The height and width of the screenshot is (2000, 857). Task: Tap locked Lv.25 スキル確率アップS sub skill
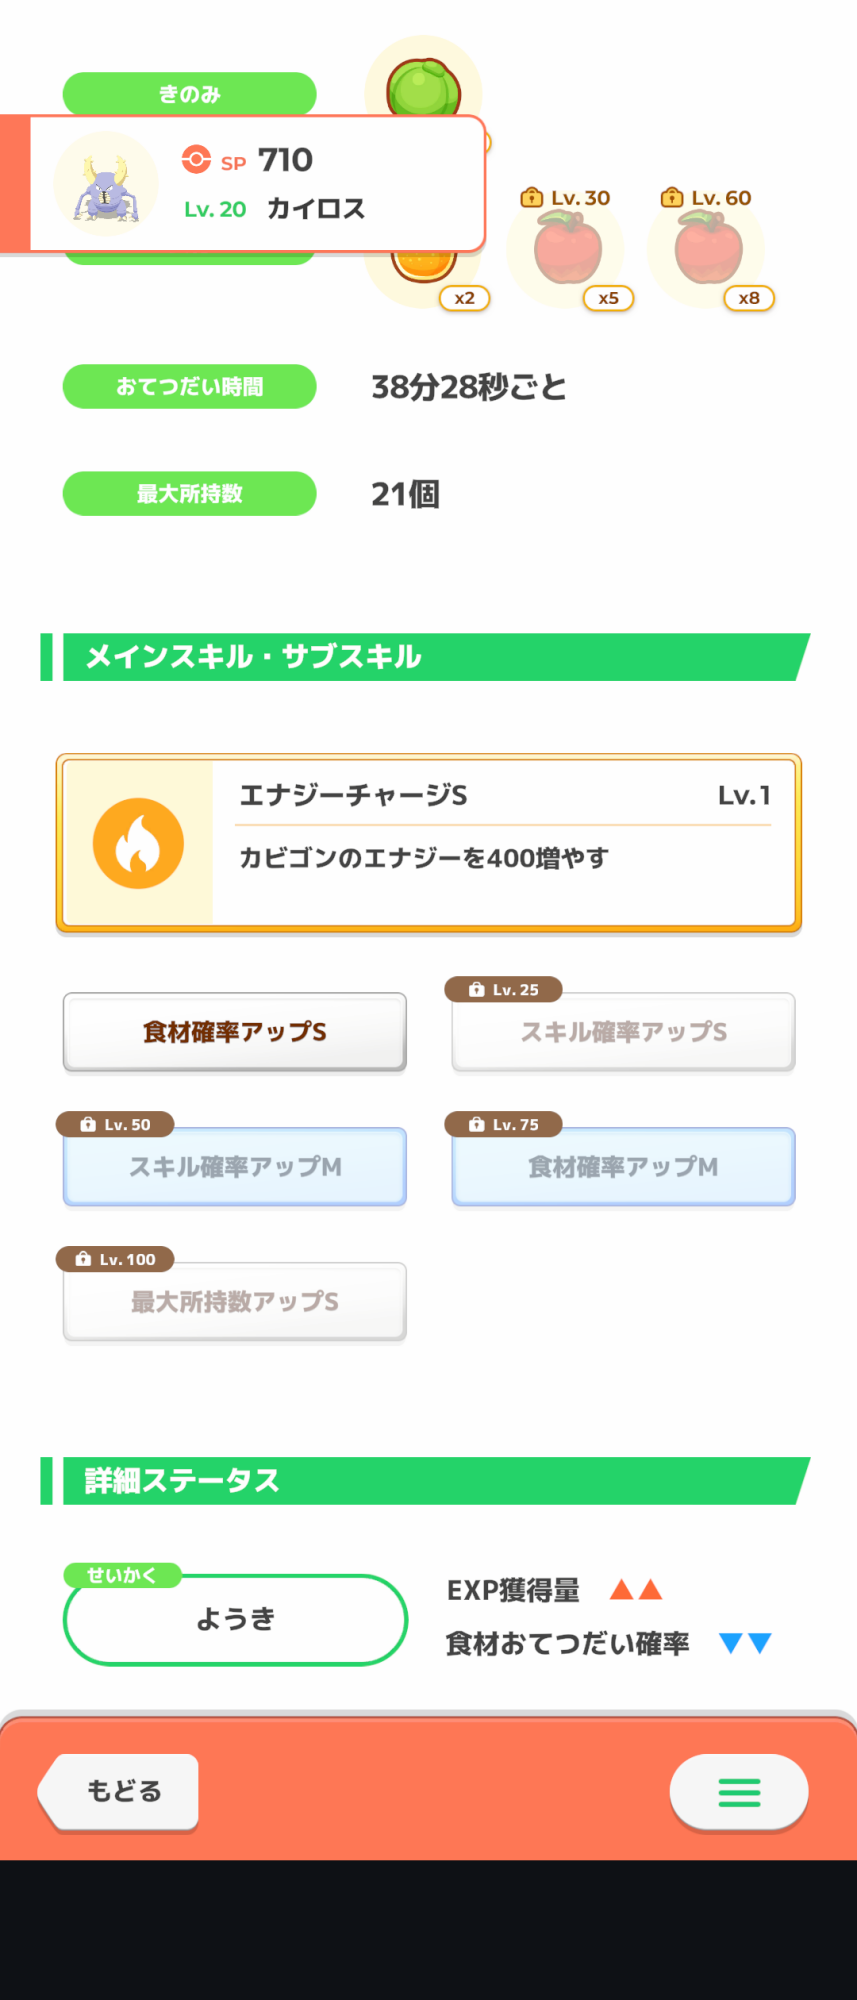pos(623,1032)
